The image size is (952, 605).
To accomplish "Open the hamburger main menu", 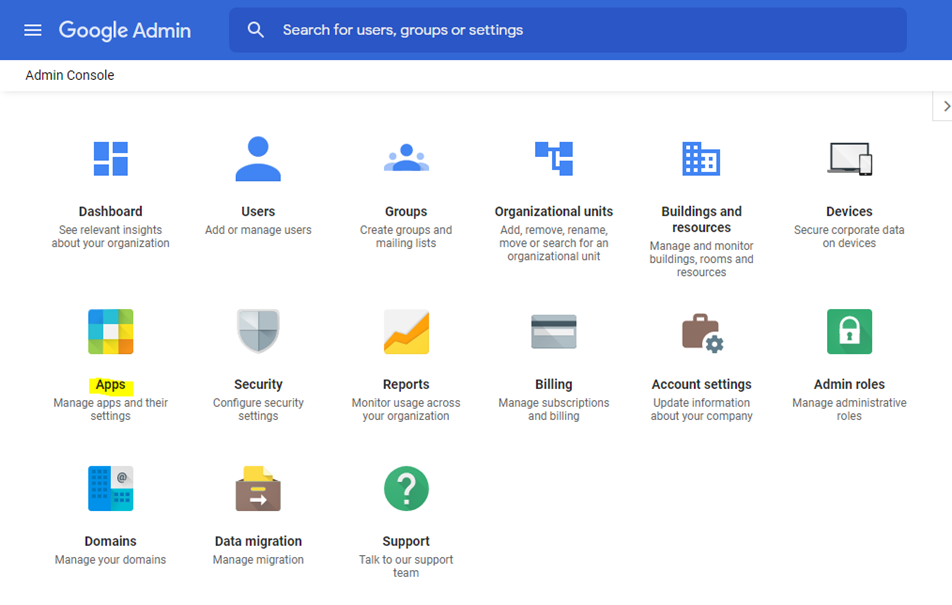I will tap(33, 30).
